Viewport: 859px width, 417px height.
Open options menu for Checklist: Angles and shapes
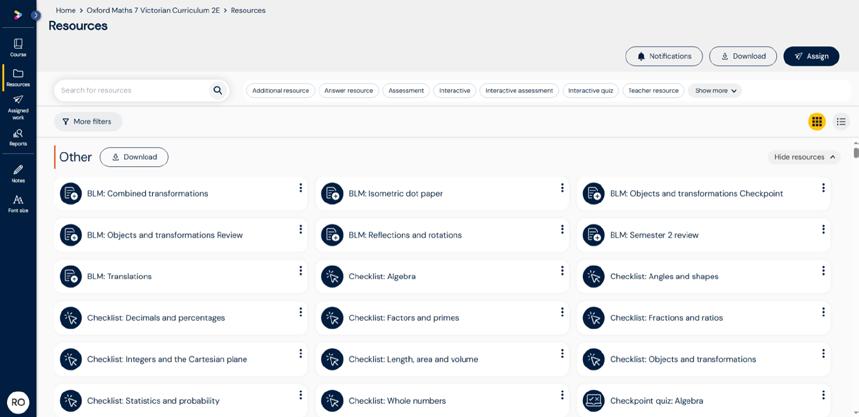point(823,271)
